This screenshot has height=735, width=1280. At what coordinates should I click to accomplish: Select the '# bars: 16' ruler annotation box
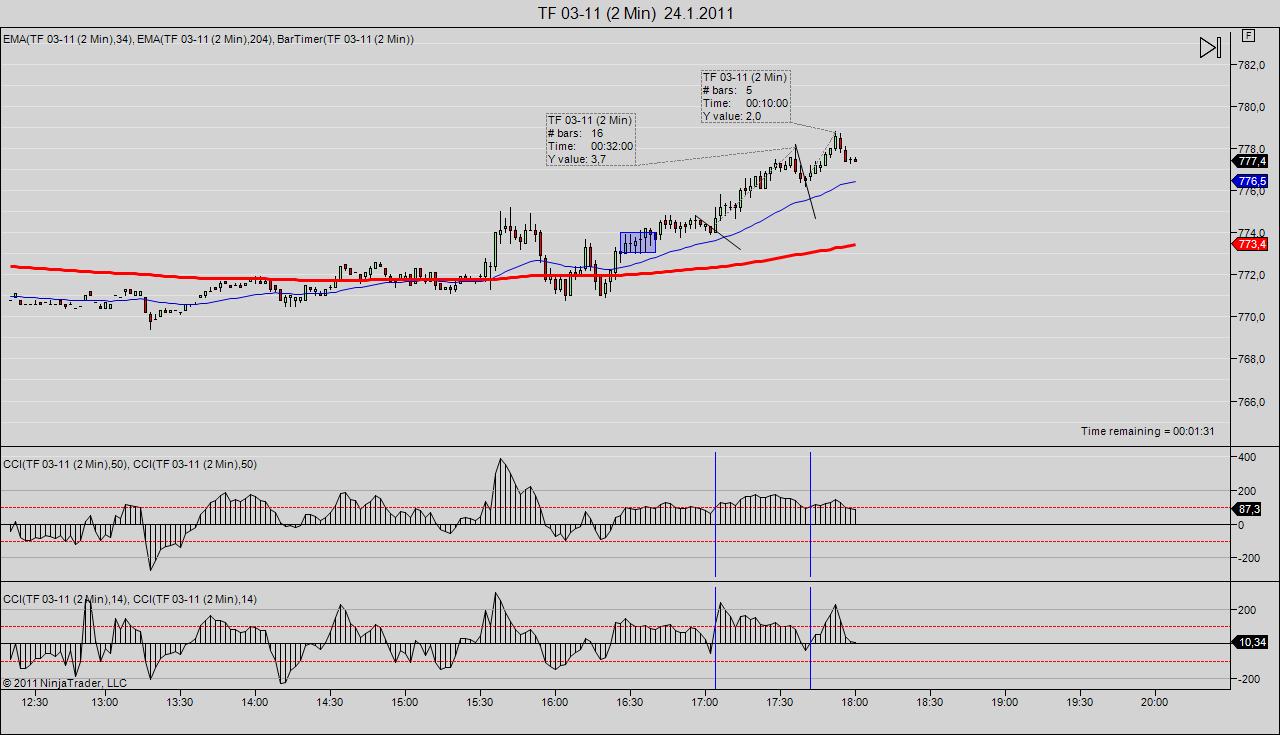tap(591, 139)
